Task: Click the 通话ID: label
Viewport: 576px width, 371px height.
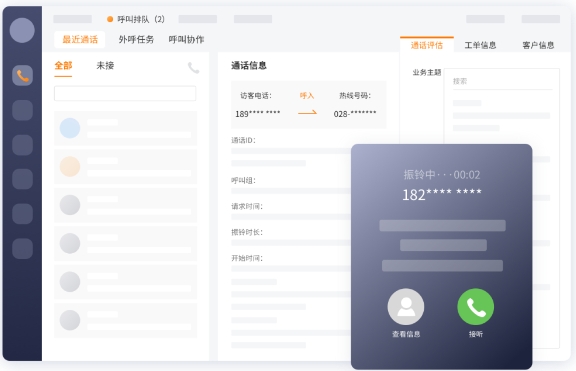Action: (x=243, y=140)
